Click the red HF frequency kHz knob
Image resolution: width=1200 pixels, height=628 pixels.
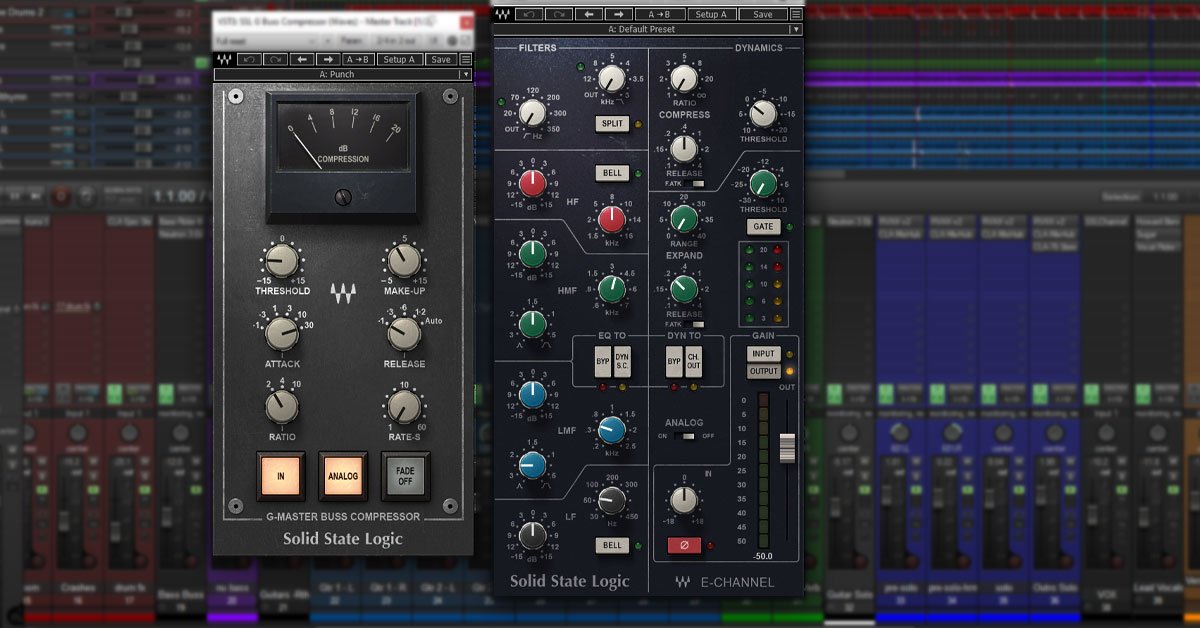click(x=611, y=218)
